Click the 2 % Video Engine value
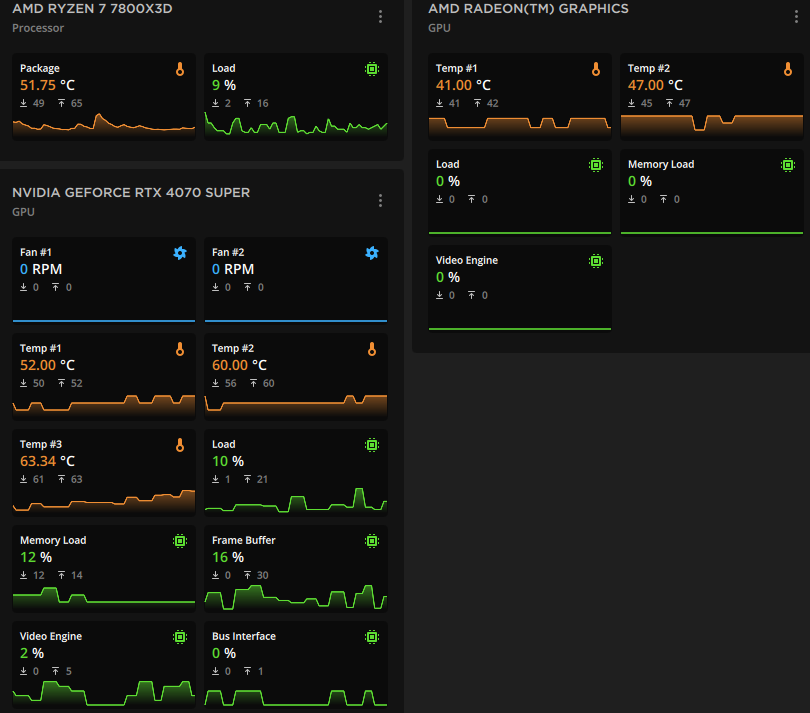 pyautogui.click(x=32, y=654)
